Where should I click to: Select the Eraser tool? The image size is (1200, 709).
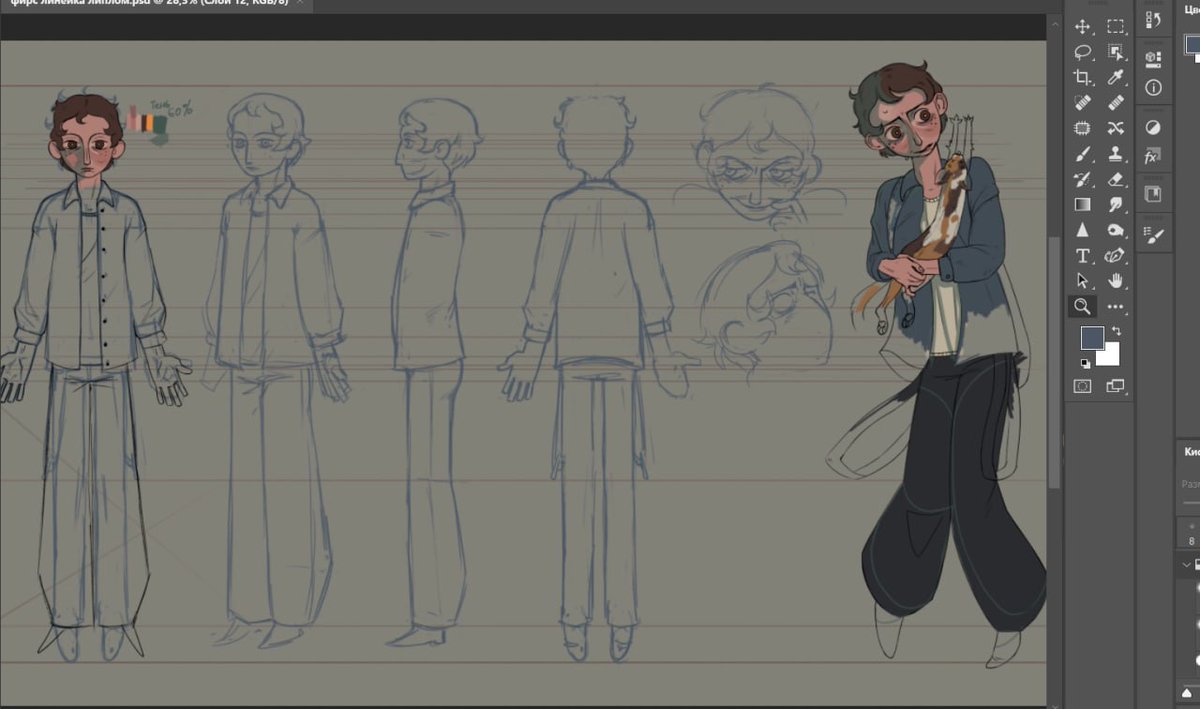(x=1116, y=180)
